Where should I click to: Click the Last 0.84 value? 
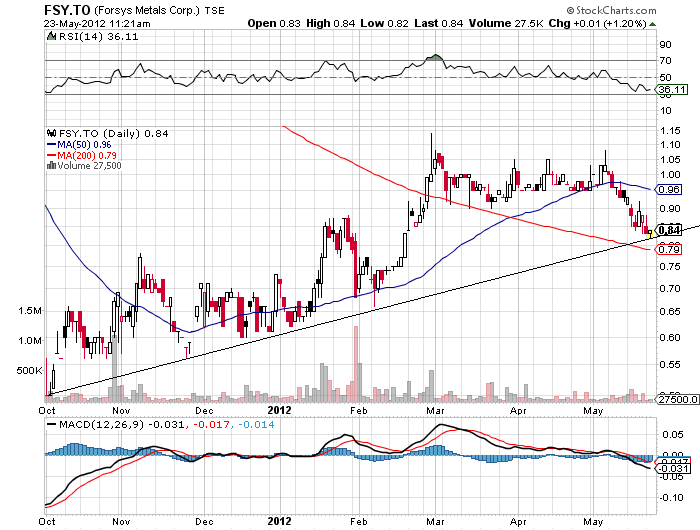click(x=438, y=23)
